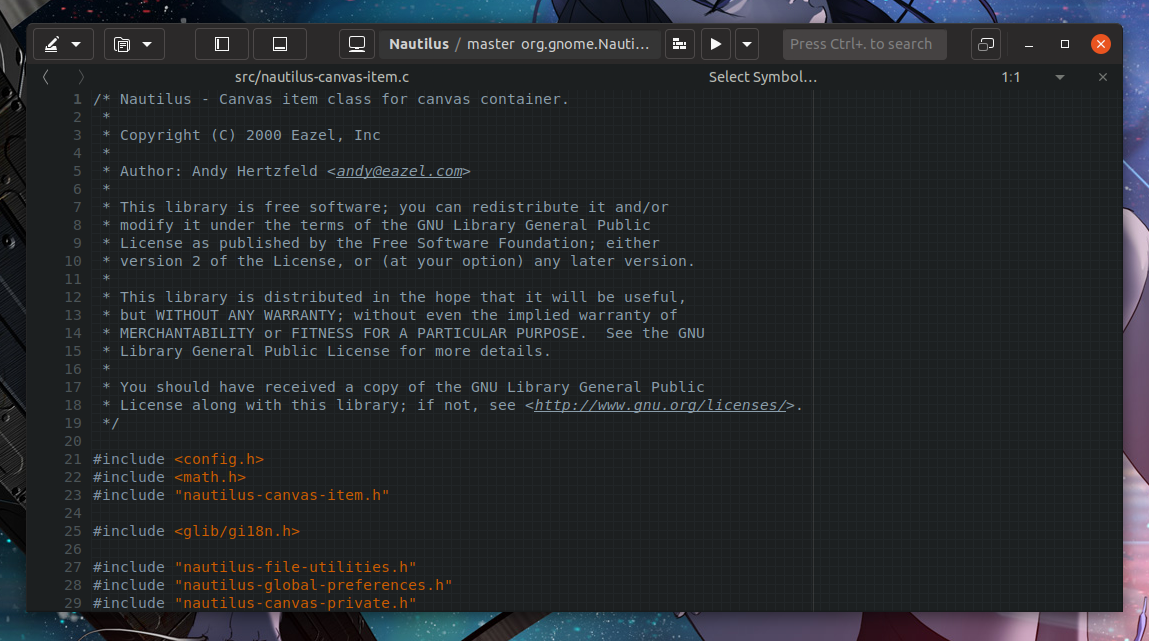Click the <config.h> include text
Viewport: 1149px width, 641px height.
[219, 459]
